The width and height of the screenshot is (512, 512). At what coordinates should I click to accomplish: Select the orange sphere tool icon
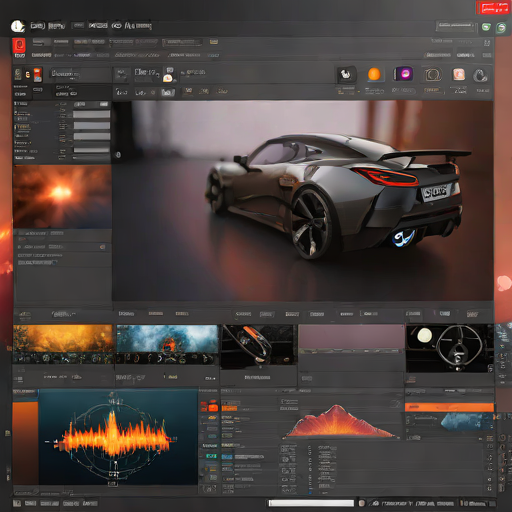tap(374, 74)
